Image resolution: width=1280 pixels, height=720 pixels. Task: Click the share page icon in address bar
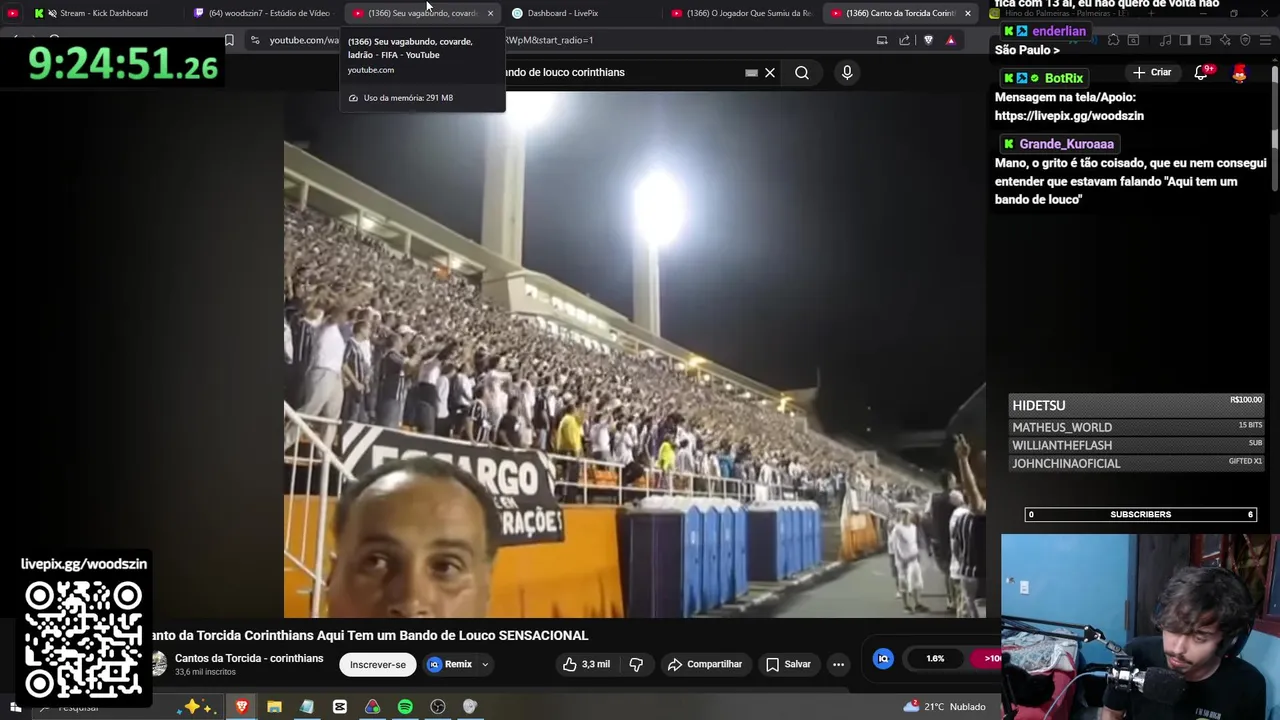tap(905, 40)
